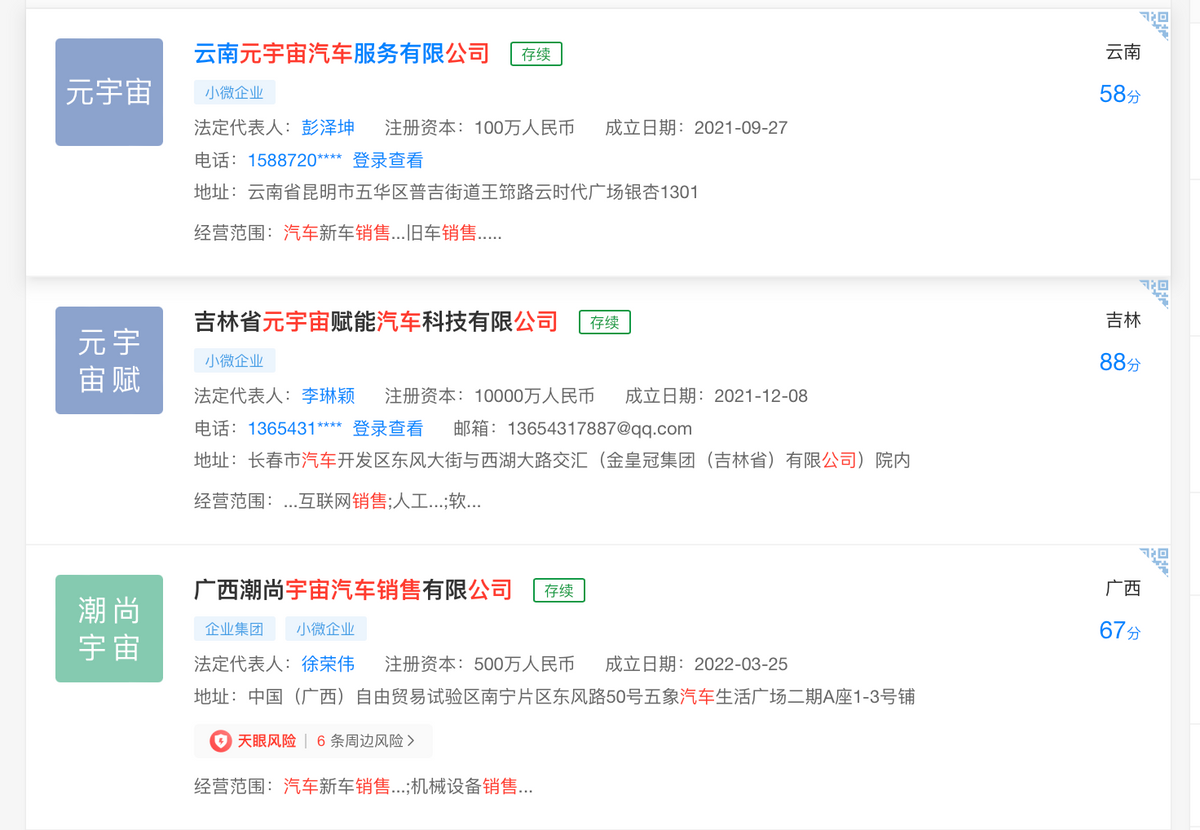Click the 88分 score for 吉林省元宇宙赋能

[1119, 363]
